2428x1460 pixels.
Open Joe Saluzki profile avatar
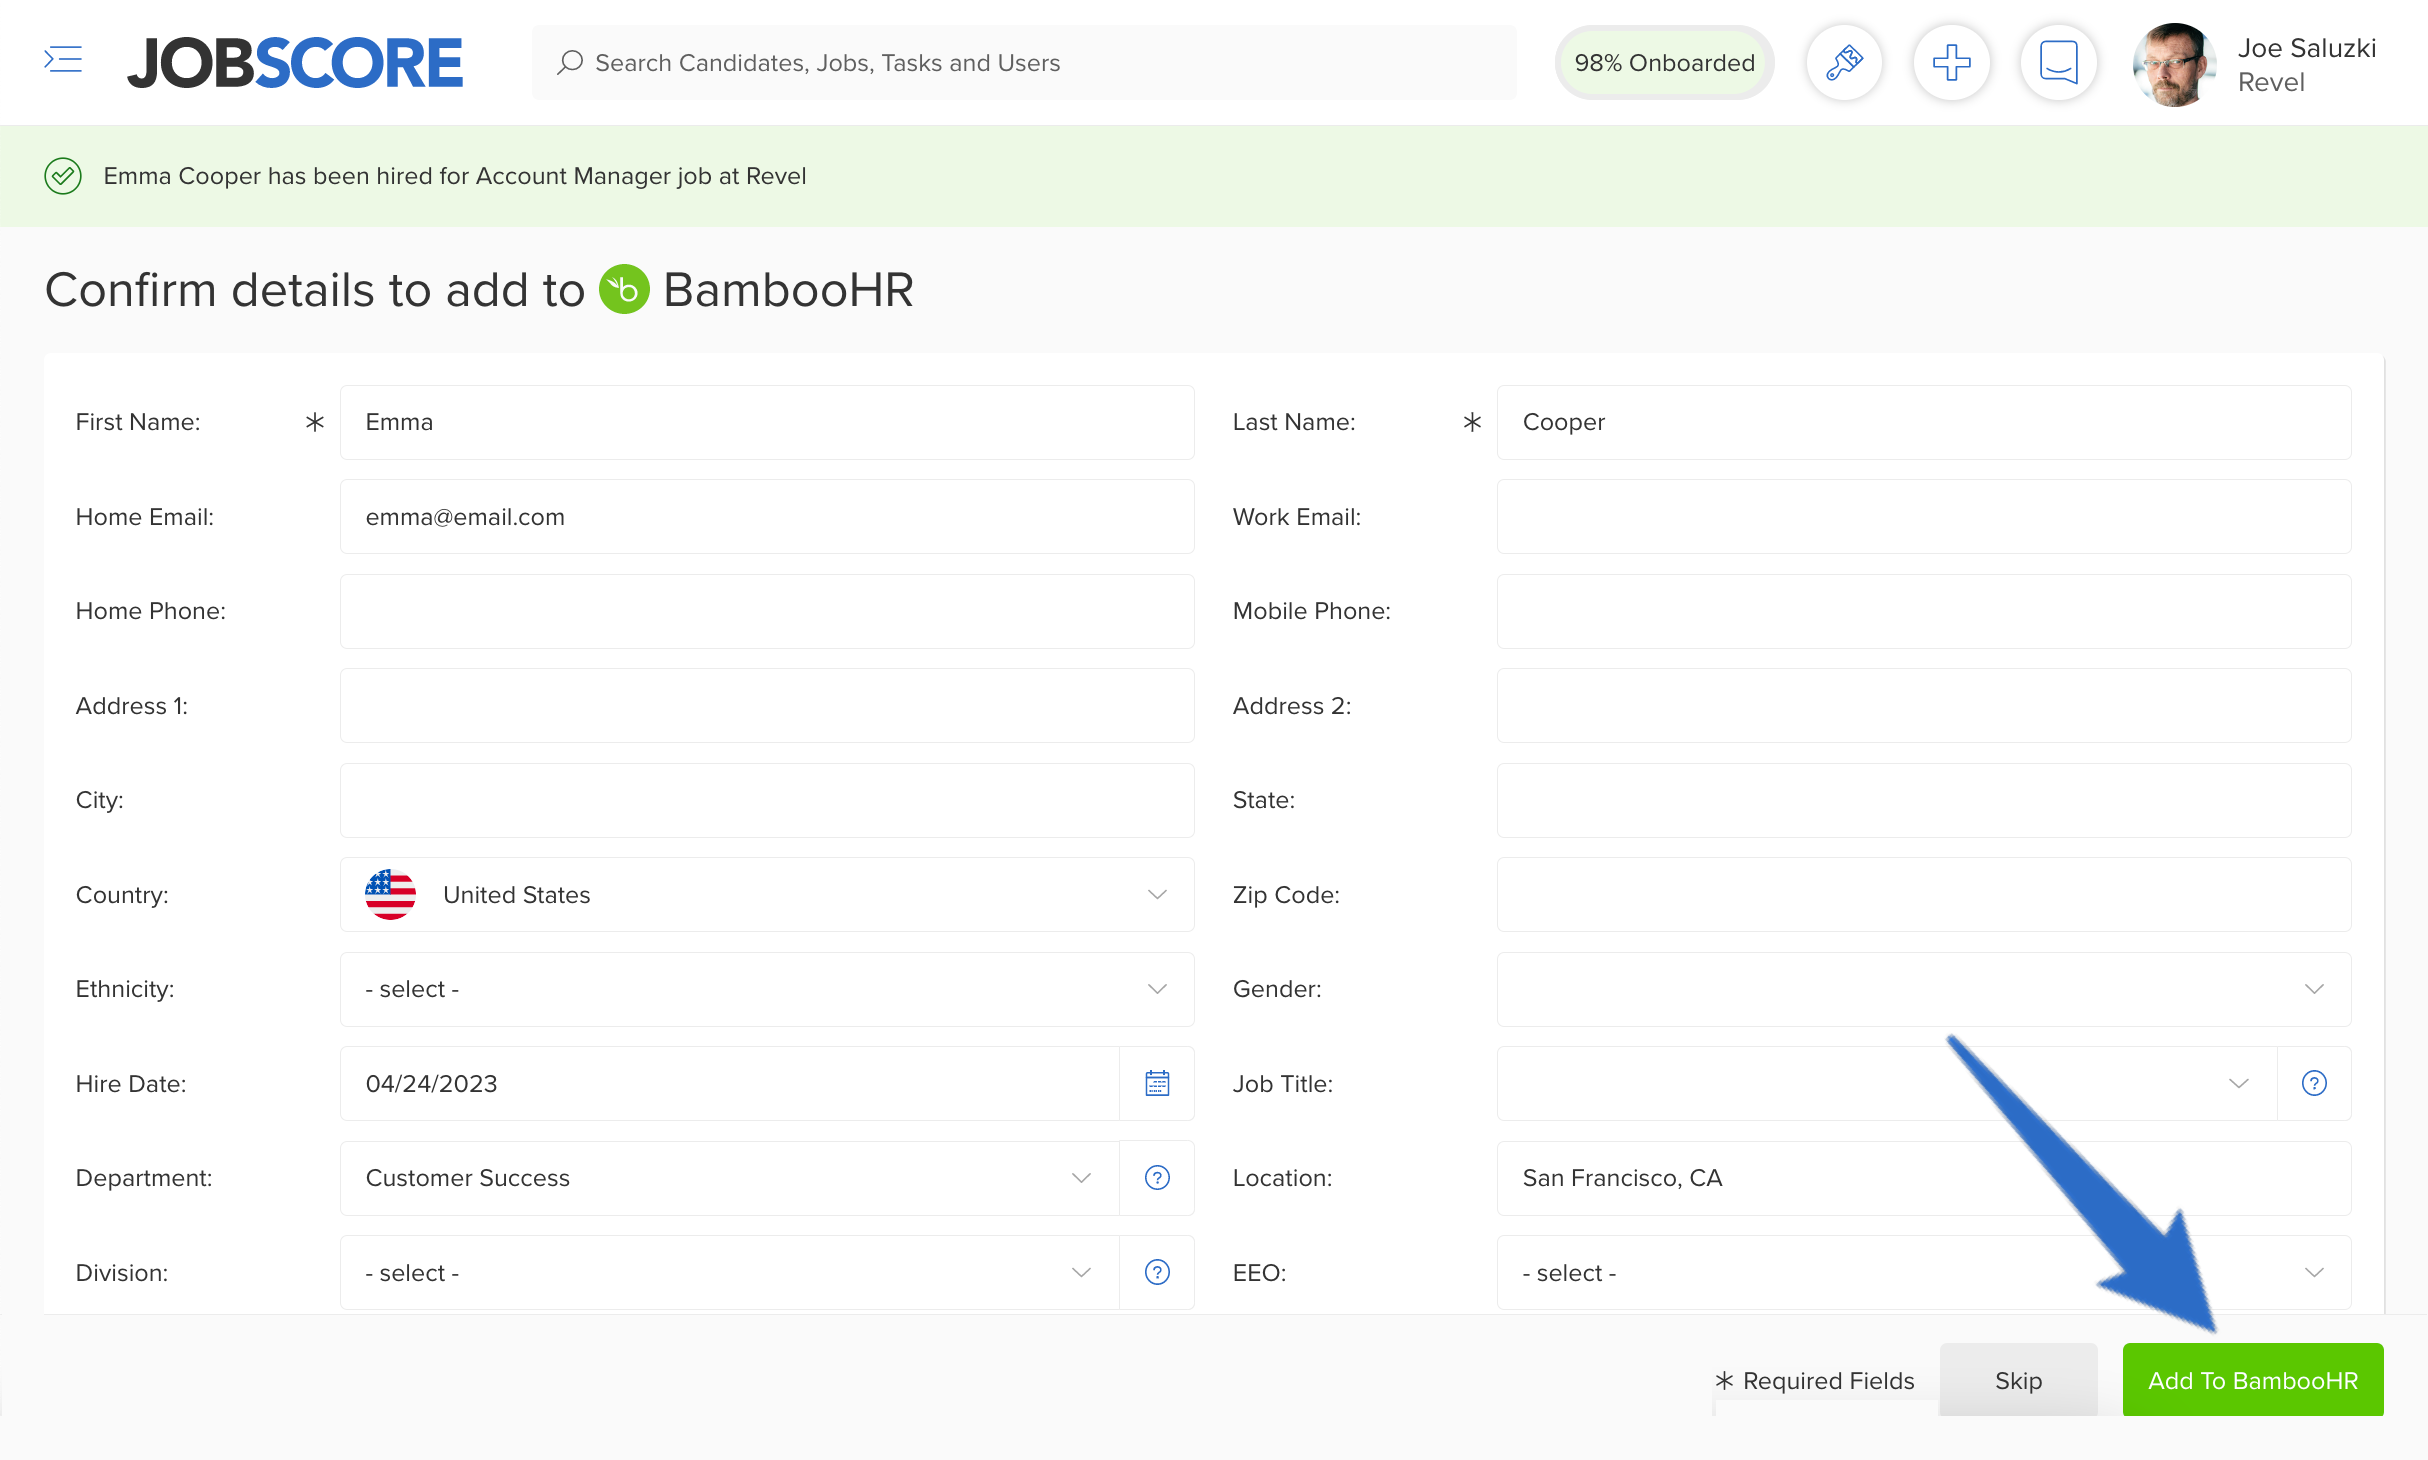[x=2174, y=64]
